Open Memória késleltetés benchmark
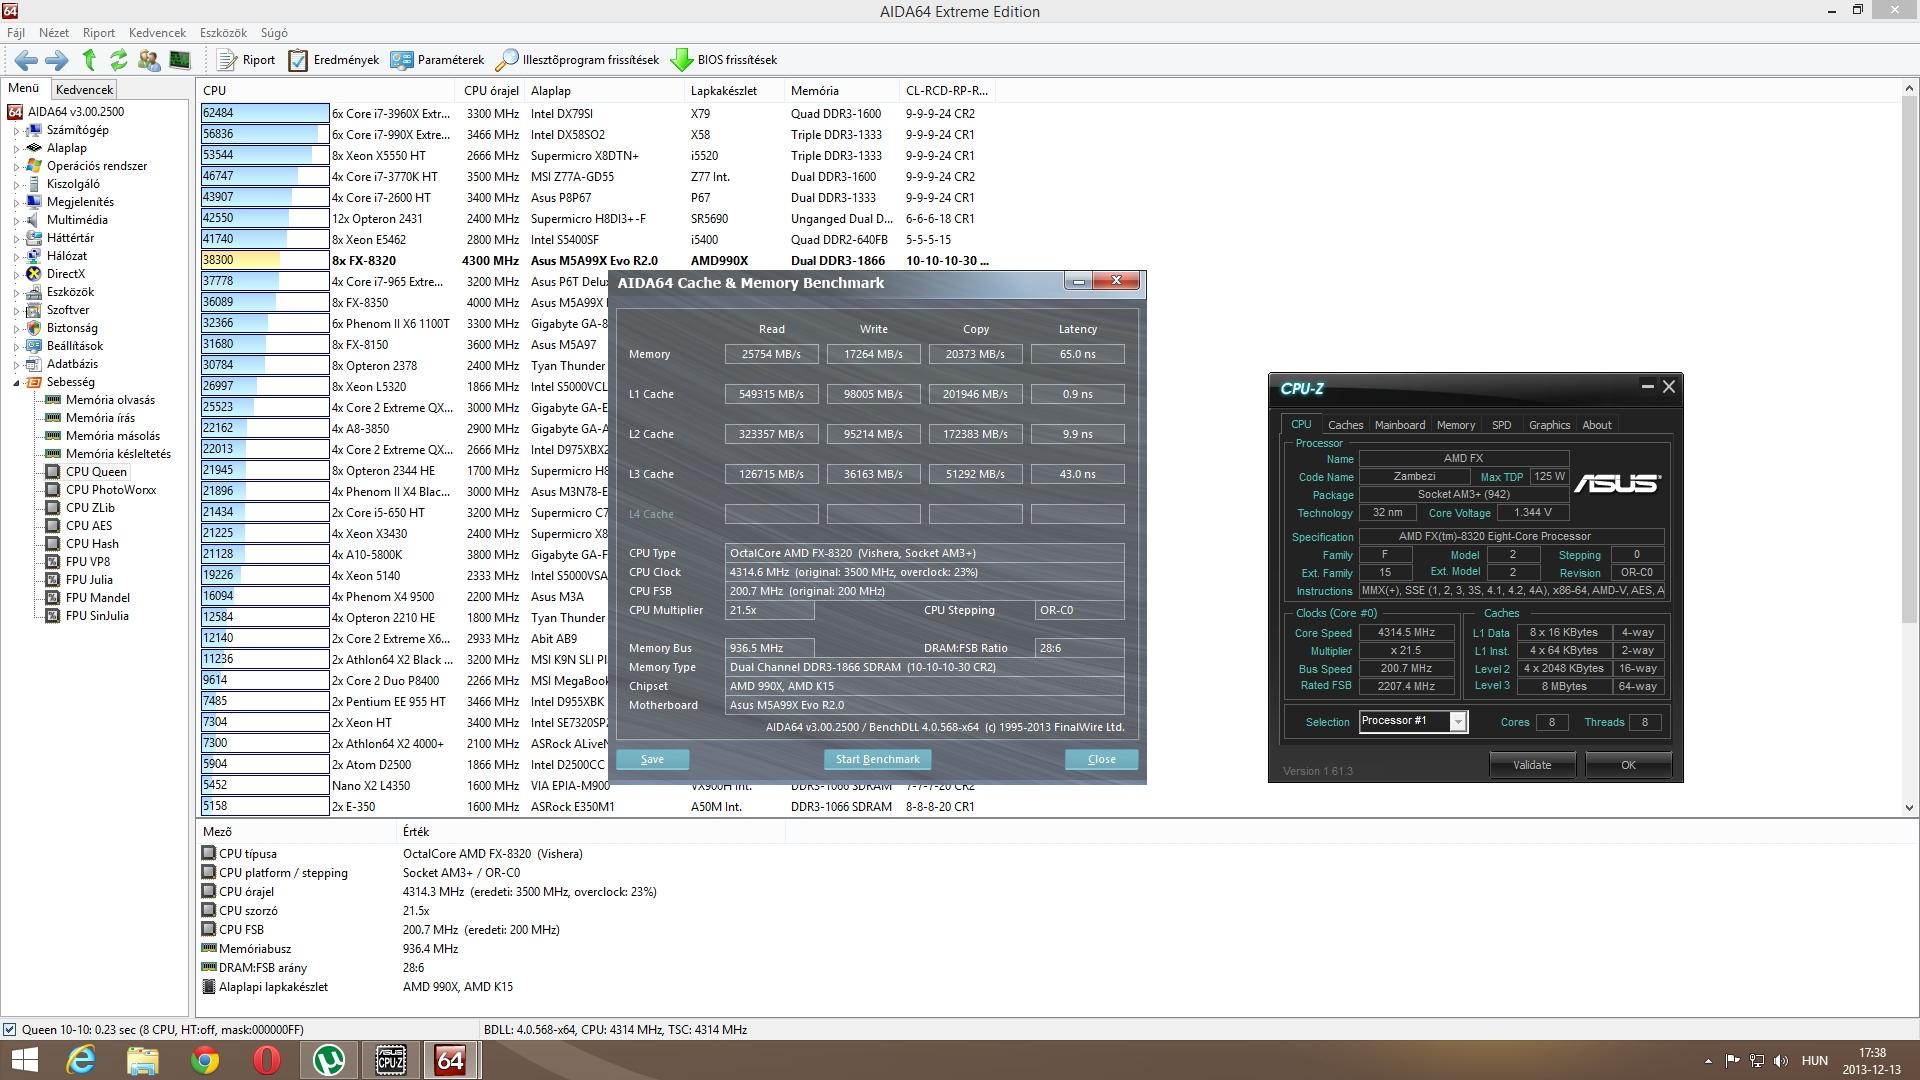Image resolution: width=1920 pixels, height=1080 pixels. click(x=118, y=454)
